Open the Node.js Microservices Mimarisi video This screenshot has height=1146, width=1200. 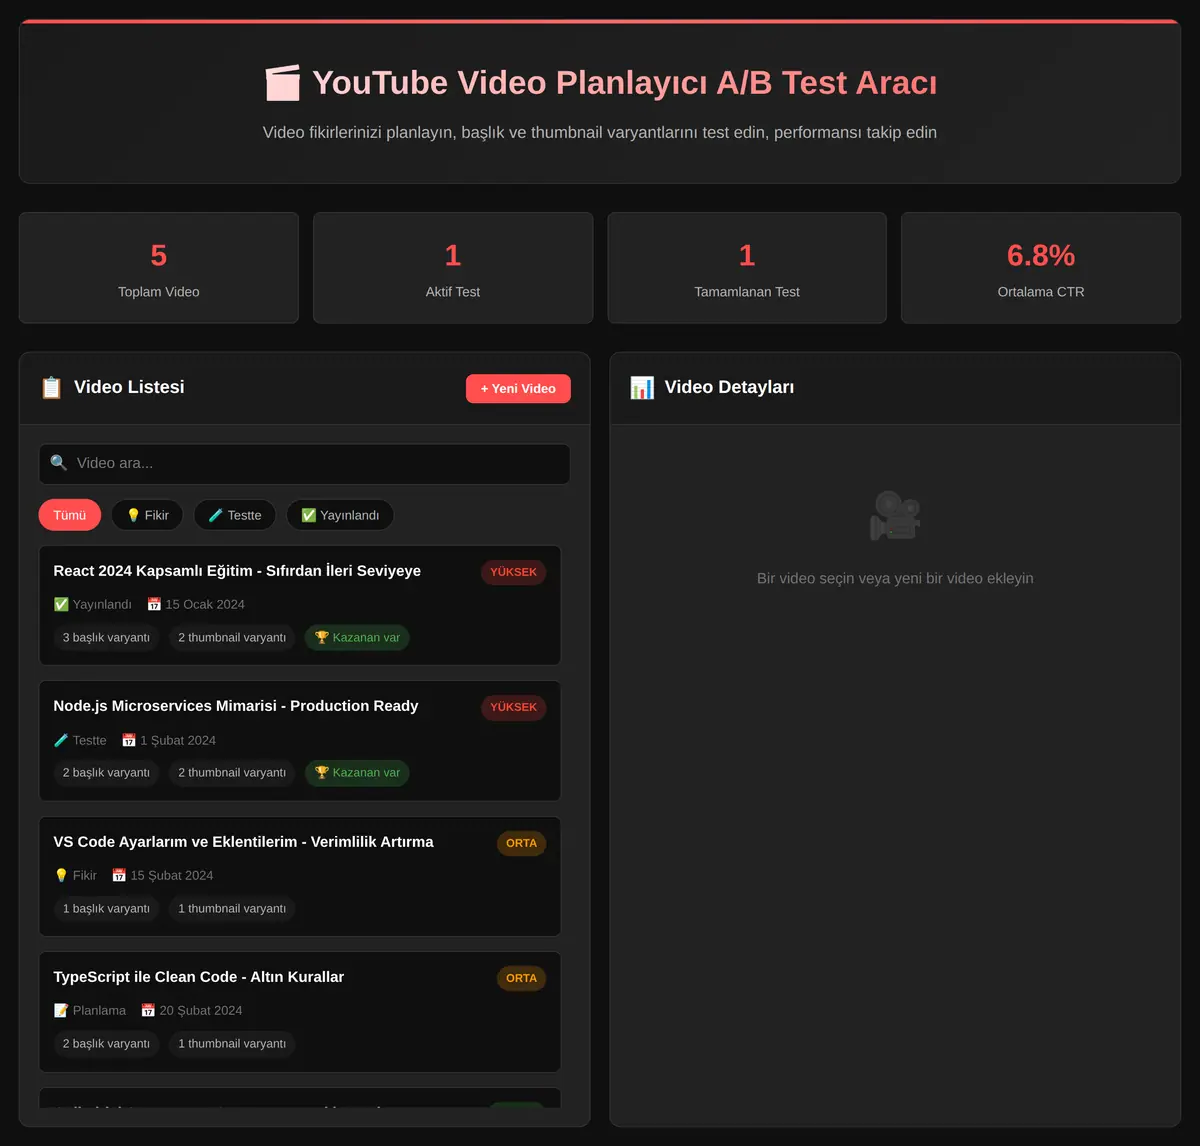point(300,741)
